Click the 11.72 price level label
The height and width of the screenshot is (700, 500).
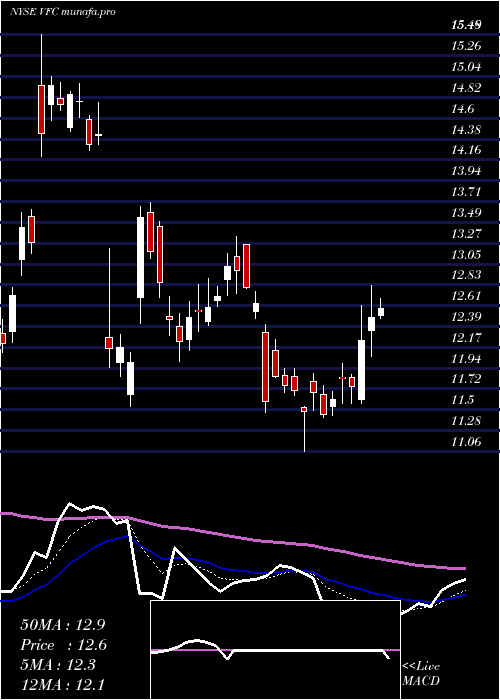(466, 379)
